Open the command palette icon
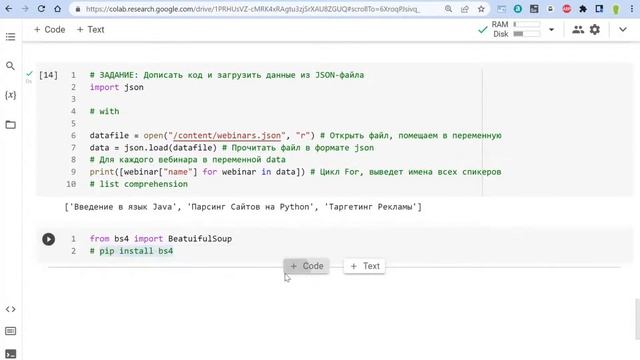This screenshot has height=360, width=640. (x=11, y=331)
